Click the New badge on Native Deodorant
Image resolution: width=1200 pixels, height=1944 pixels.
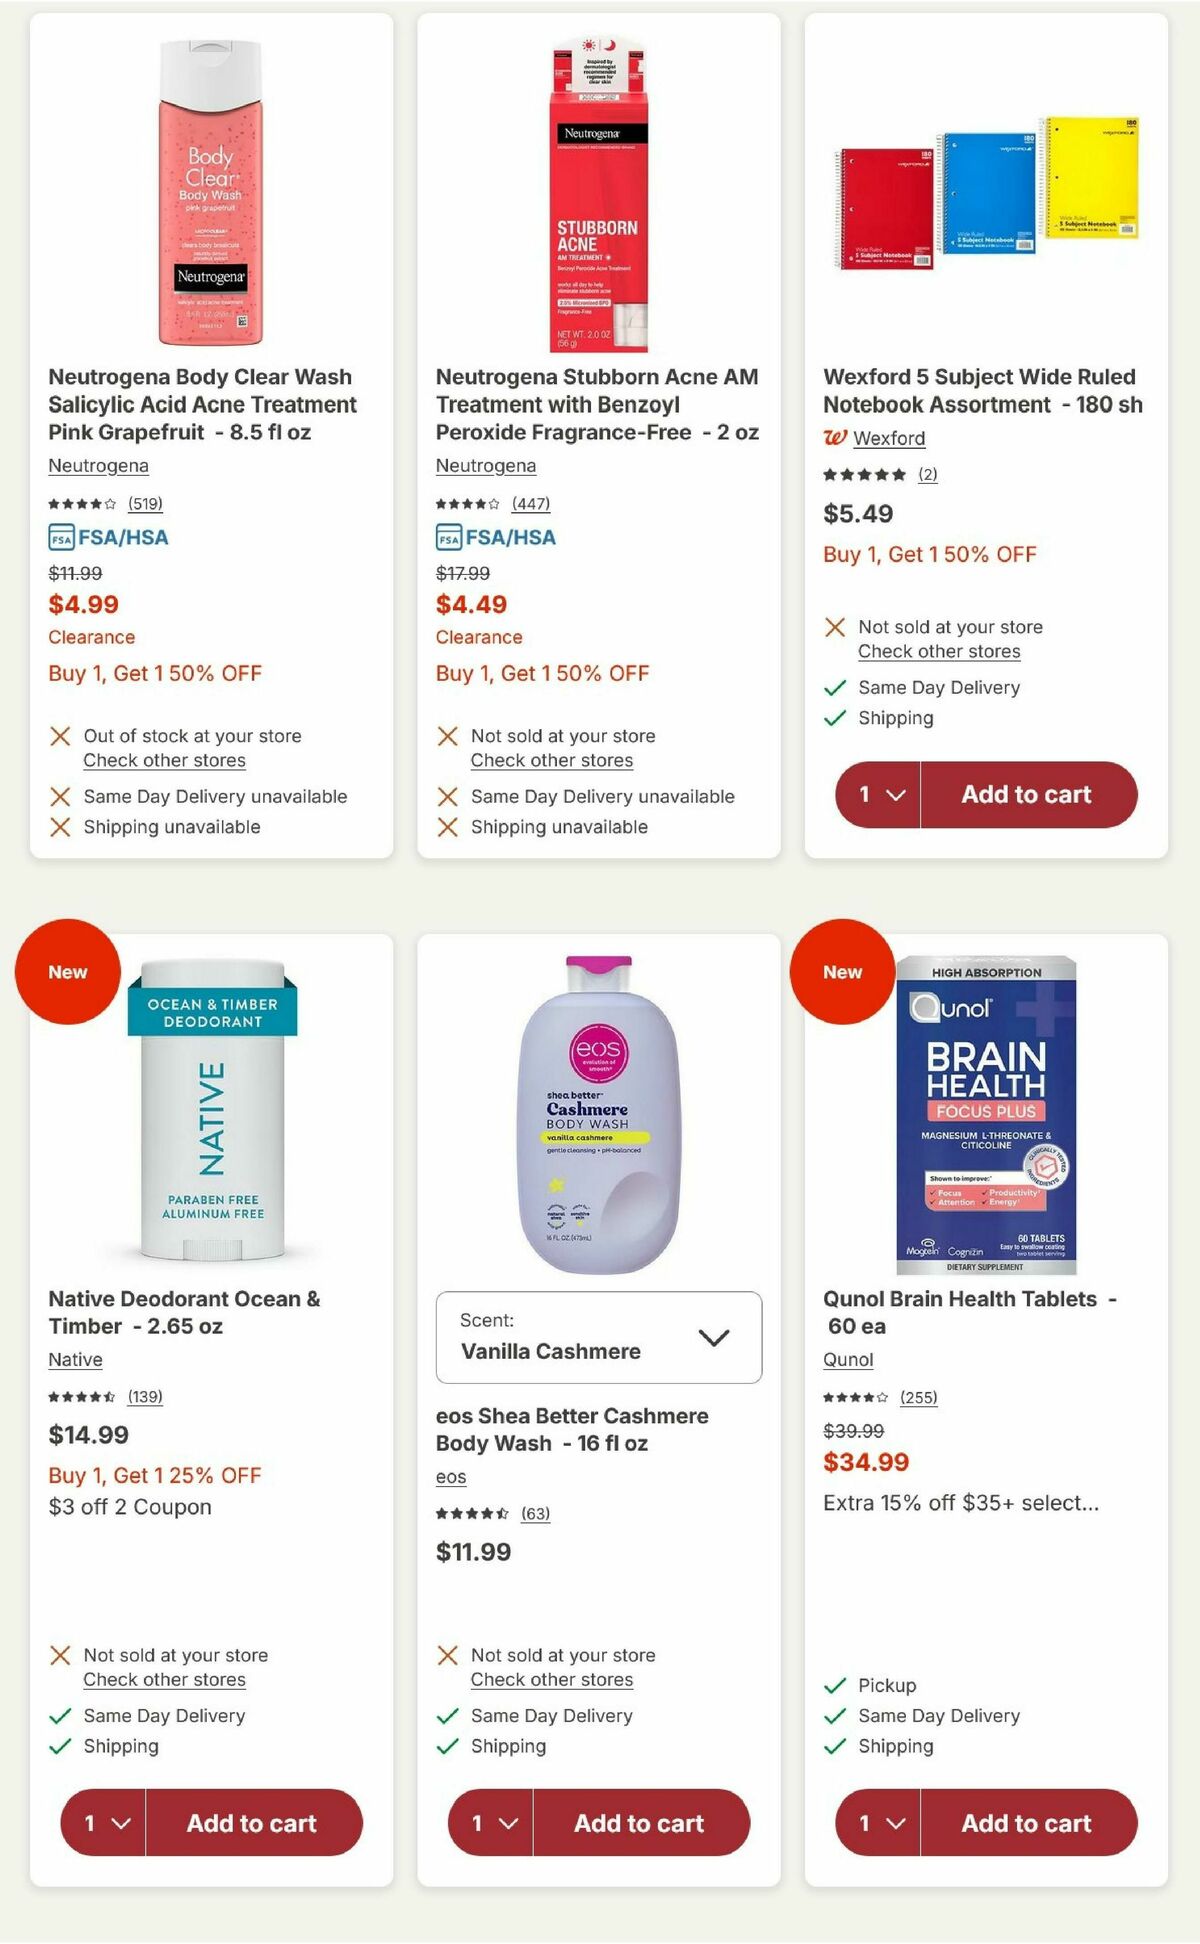pos(67,971)
